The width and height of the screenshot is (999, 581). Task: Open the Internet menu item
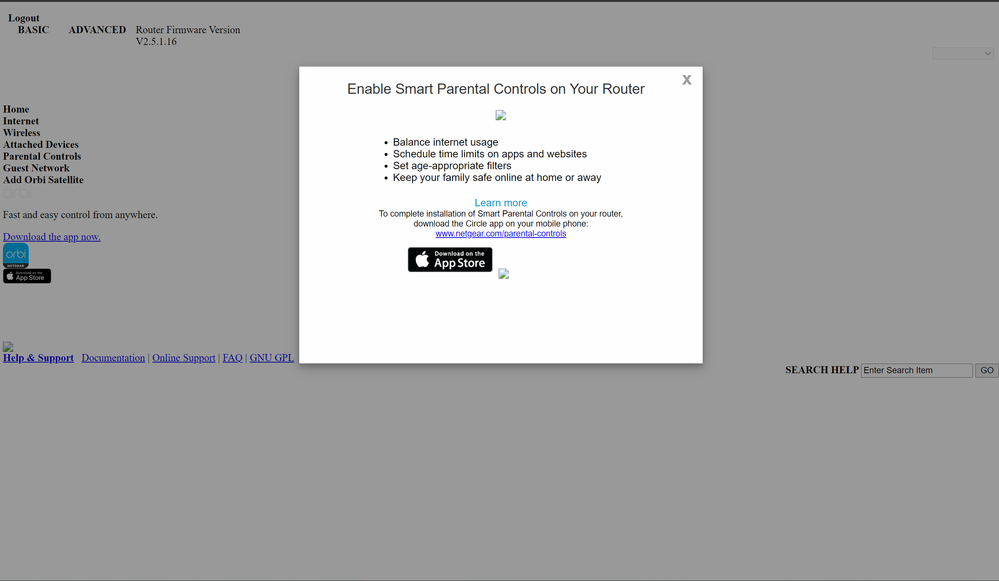click(21, 121)
